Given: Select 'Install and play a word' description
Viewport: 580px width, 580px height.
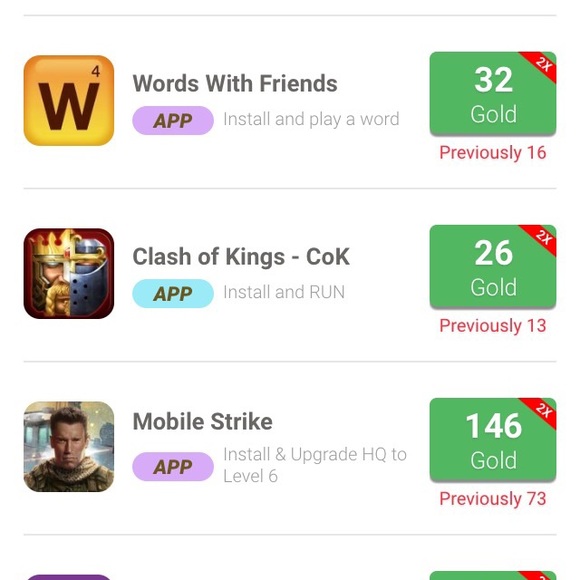Looking at the screenshot, I should tap(311, 119).
